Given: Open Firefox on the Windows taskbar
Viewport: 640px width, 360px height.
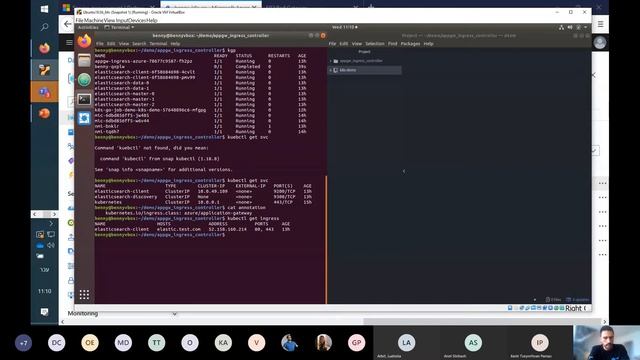Looking at the screenshot, I should point(44,48).
